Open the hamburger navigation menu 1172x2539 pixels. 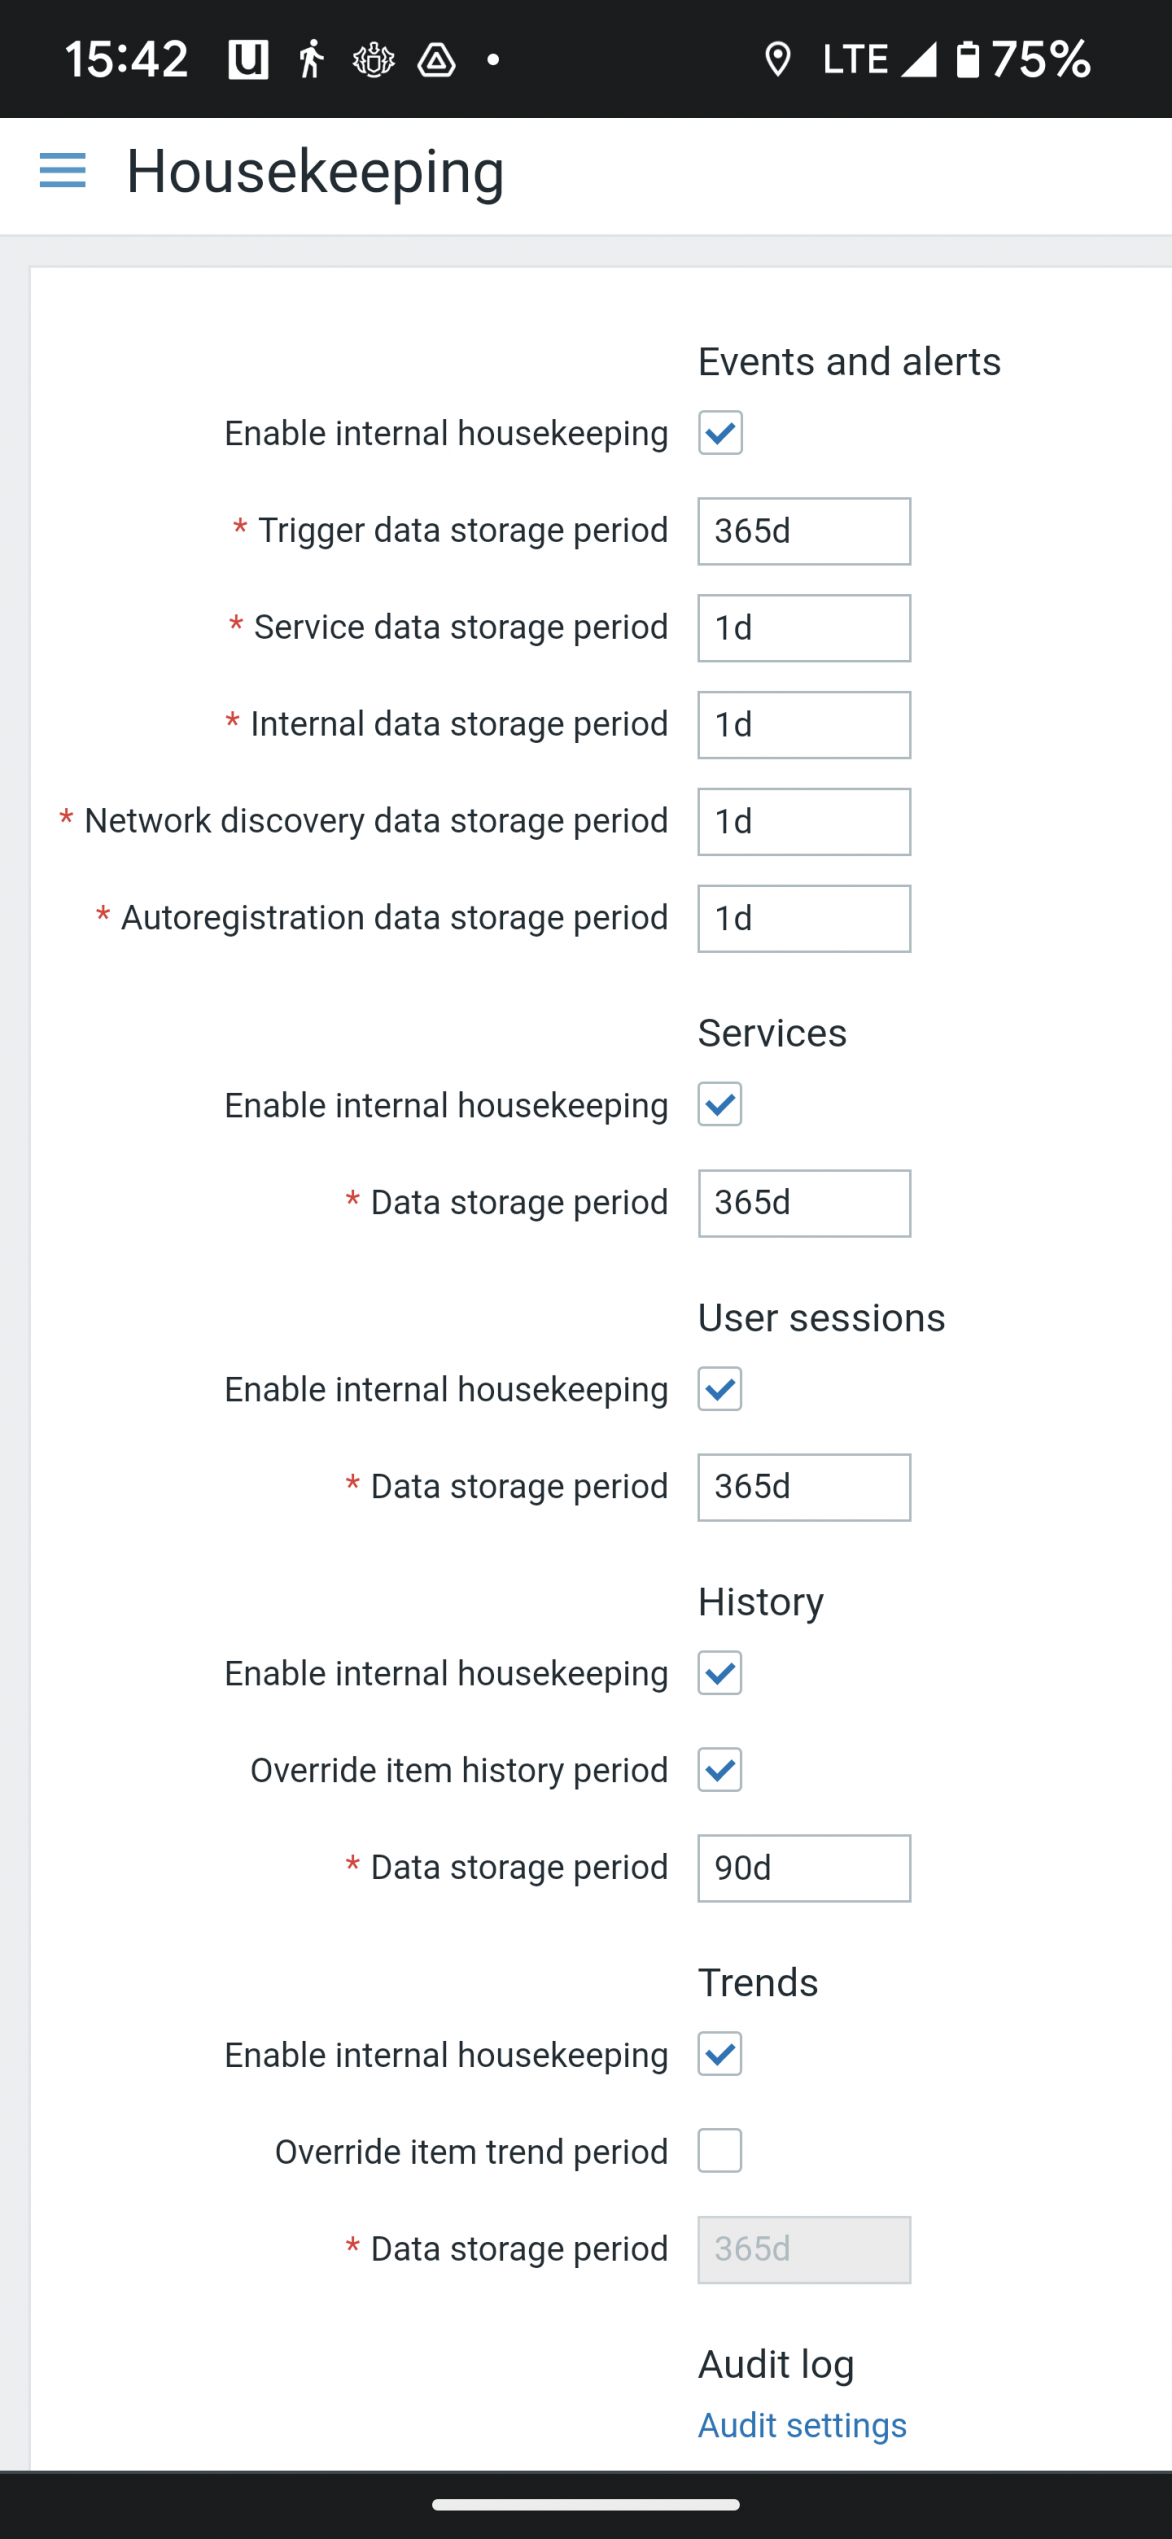[x=62, y=171]
